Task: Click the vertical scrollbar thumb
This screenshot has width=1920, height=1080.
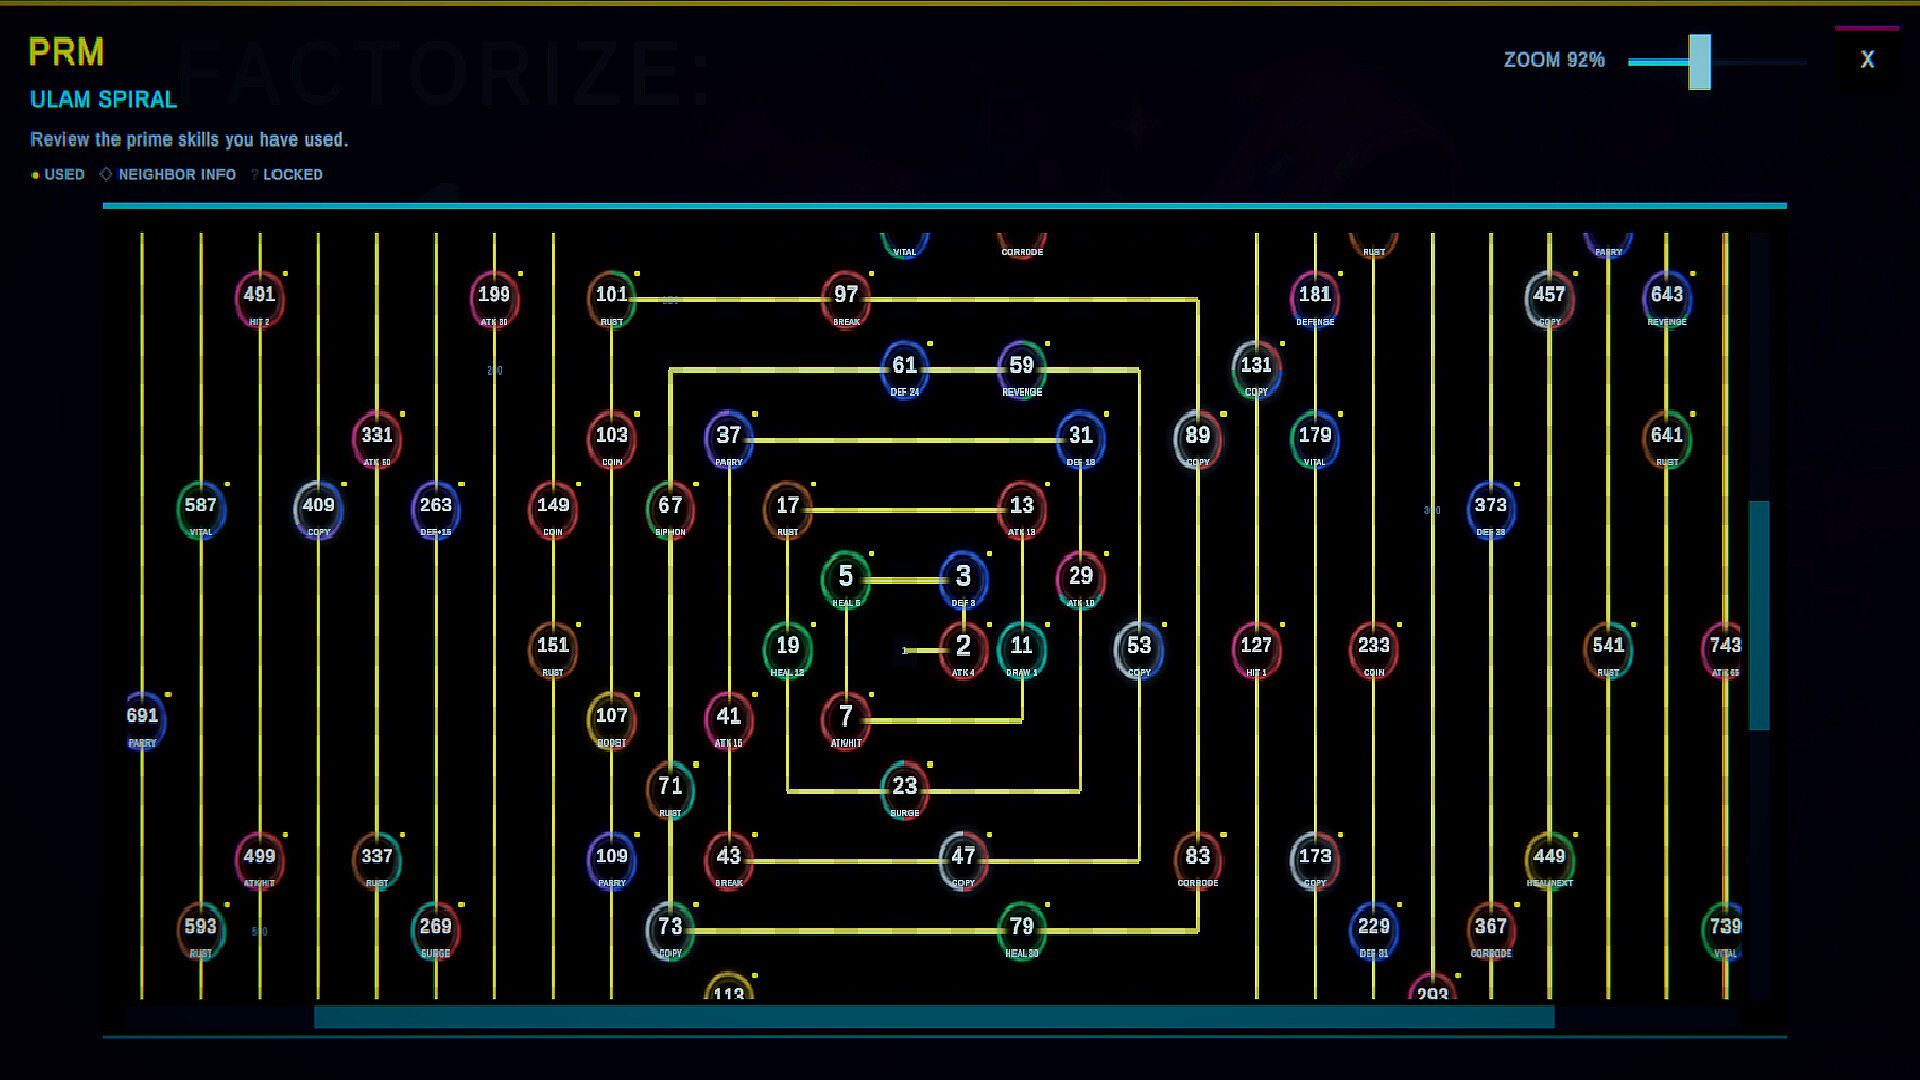Action: pyautogui.click(x=1759, y=615)
